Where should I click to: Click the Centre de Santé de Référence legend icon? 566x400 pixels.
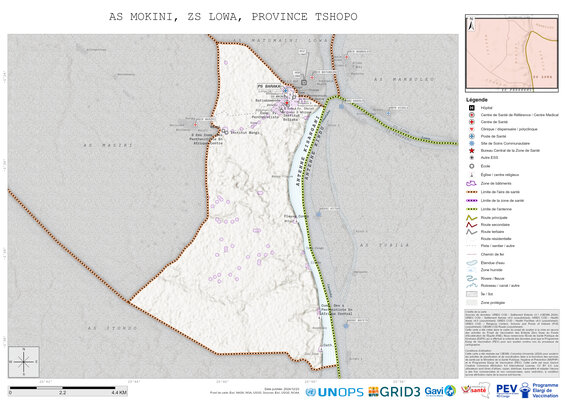pyautogui.click(x=471, y=115)
